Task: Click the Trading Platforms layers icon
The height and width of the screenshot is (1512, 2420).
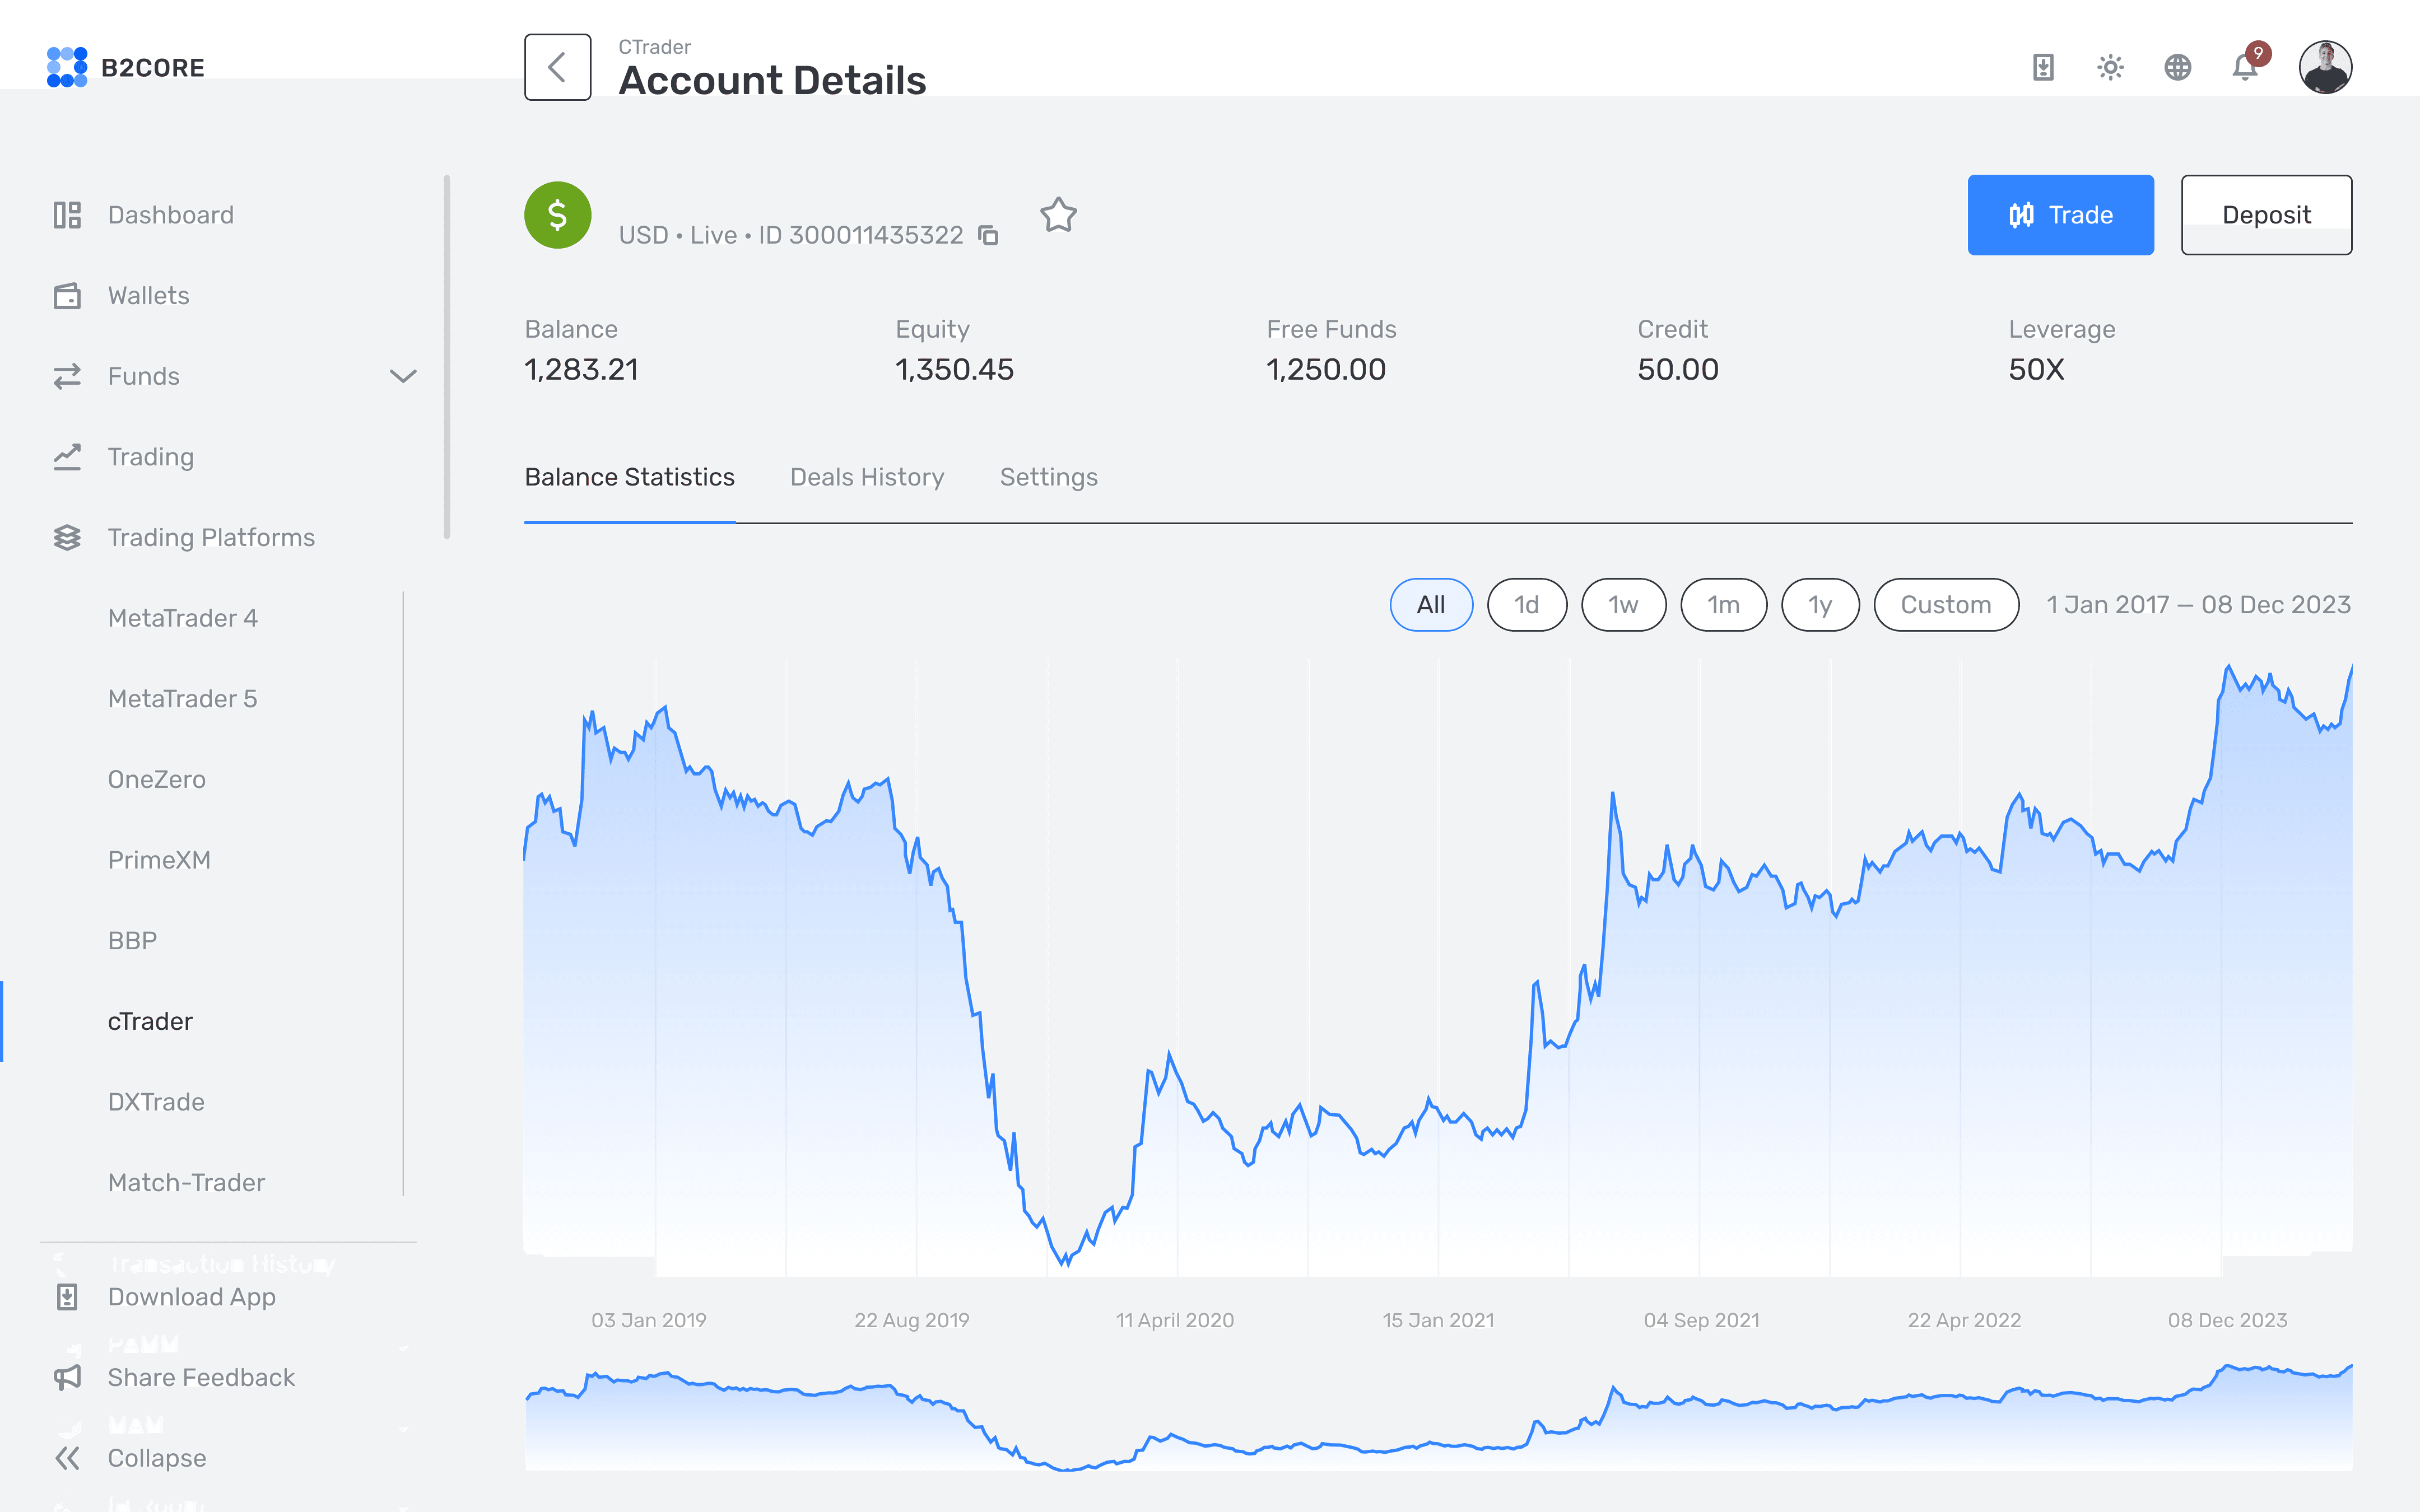Action: click(67, 537)
